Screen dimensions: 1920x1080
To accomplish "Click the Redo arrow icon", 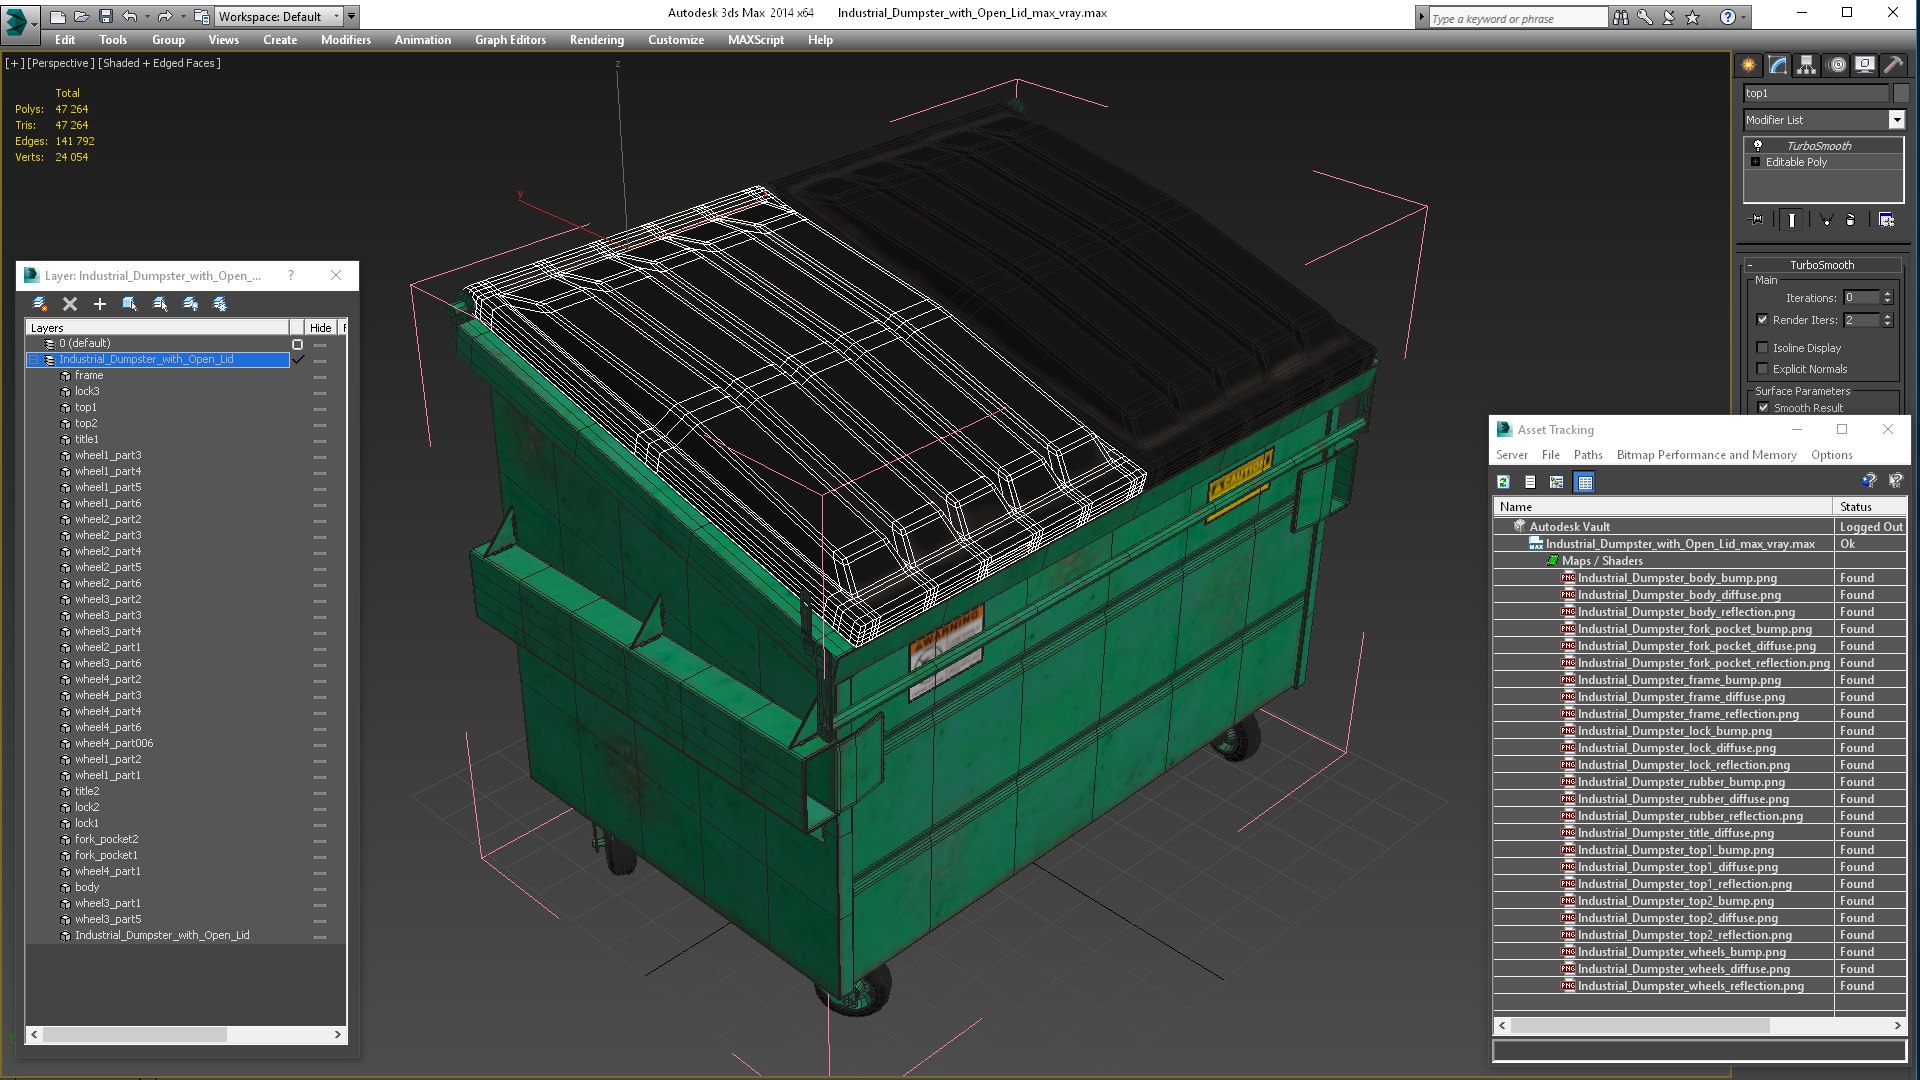I will (164, 17).
